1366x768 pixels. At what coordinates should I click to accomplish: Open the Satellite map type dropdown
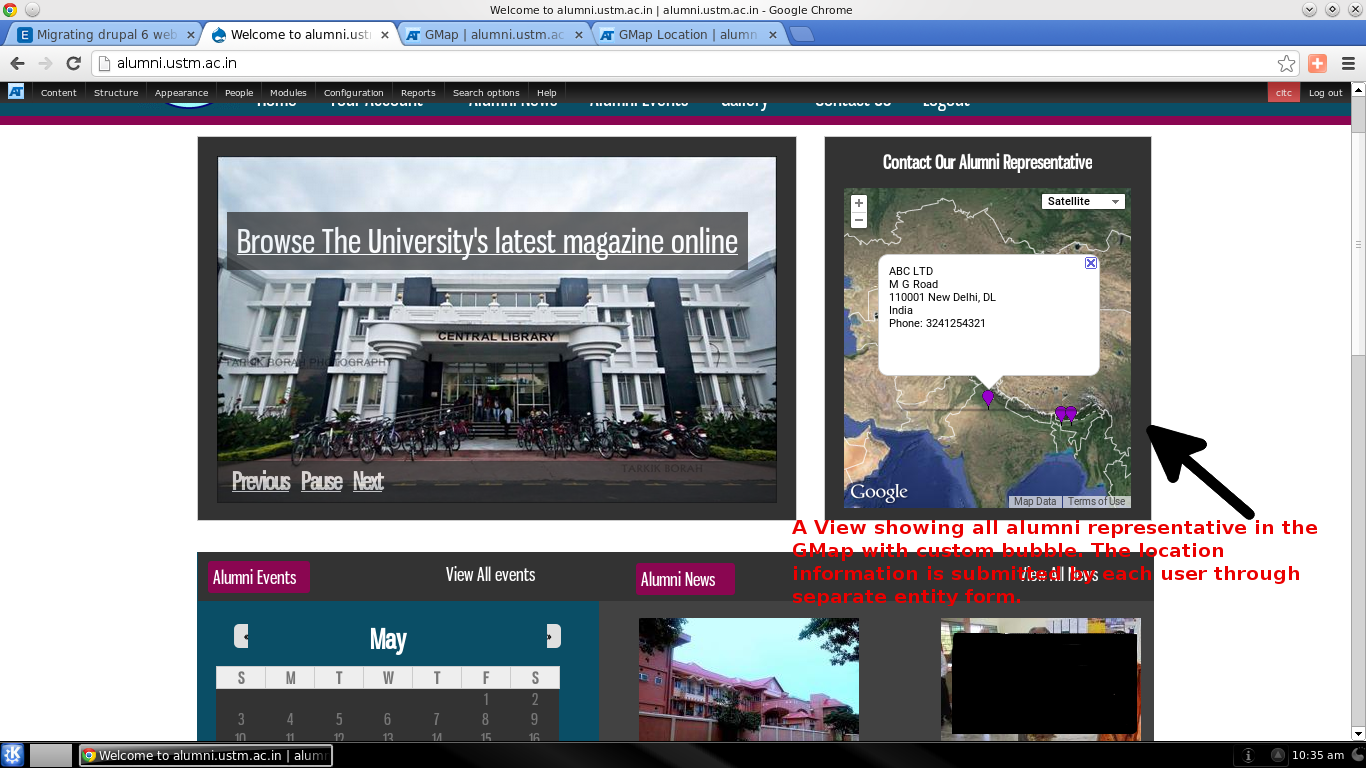tap(1083, 202)
